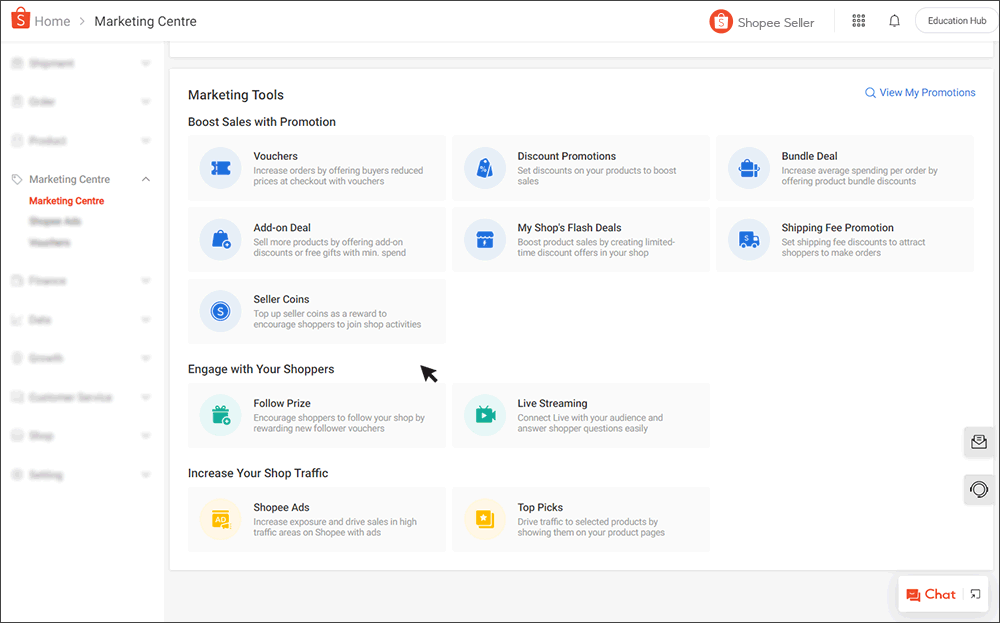Click the apps grid icon in the header
The width and height of the screenshot is (1000, 623).
click(858, 20)
